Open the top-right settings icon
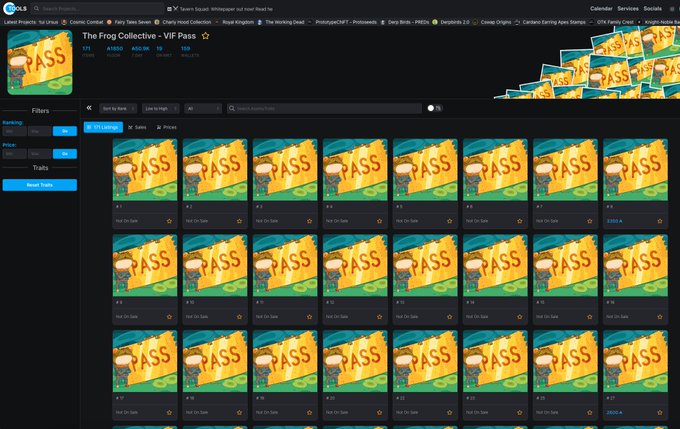Screen dimensions: 680x429 (673, 9)
